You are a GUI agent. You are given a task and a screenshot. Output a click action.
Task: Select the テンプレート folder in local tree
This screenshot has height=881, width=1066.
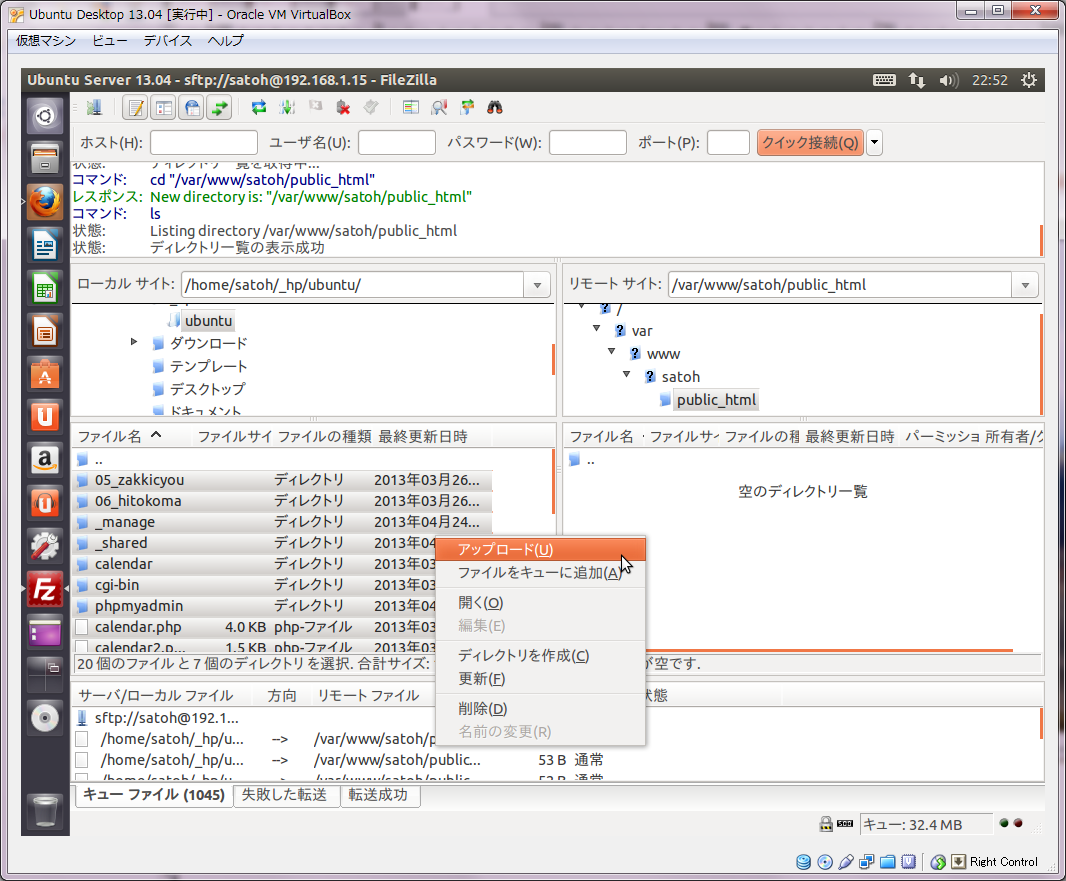pos(208,366)
